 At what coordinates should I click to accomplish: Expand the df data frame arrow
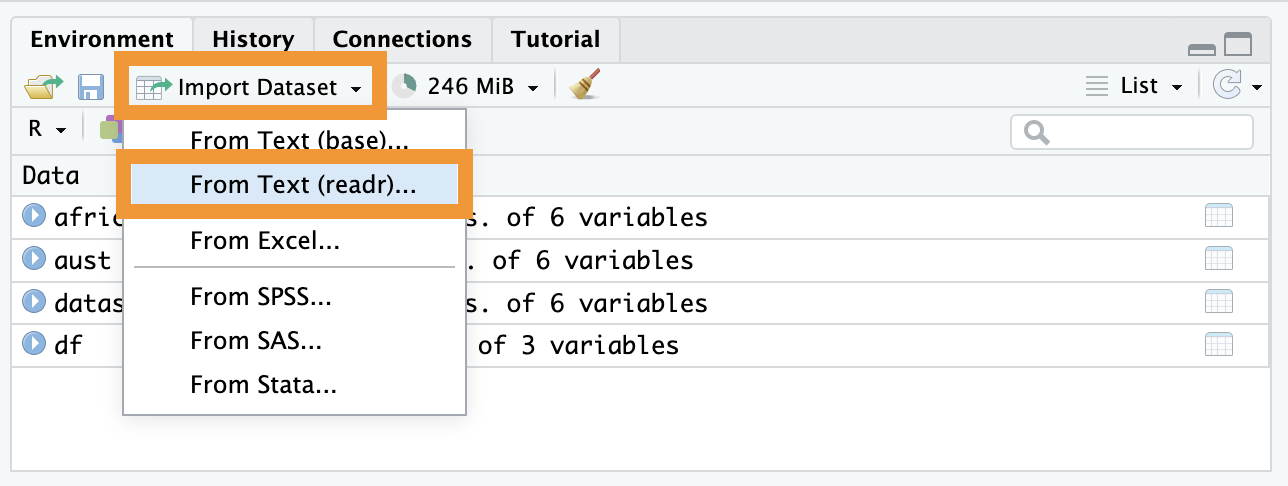[35, 345]
